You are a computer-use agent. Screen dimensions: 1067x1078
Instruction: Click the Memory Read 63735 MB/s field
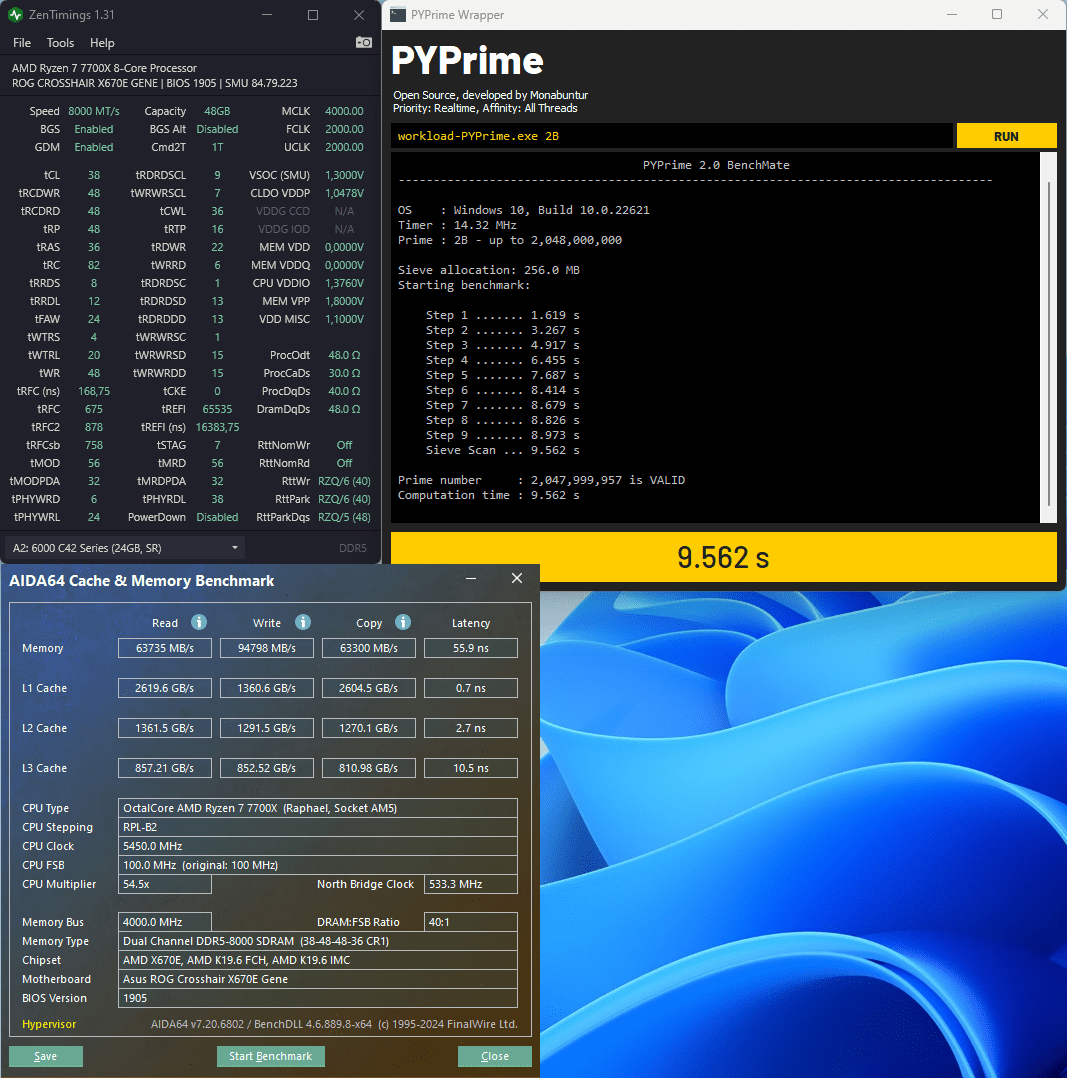click(x=165, y=648)
